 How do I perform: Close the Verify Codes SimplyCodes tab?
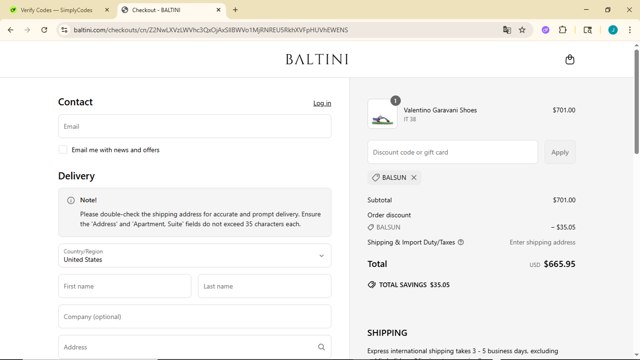click(x=107, y=10)
